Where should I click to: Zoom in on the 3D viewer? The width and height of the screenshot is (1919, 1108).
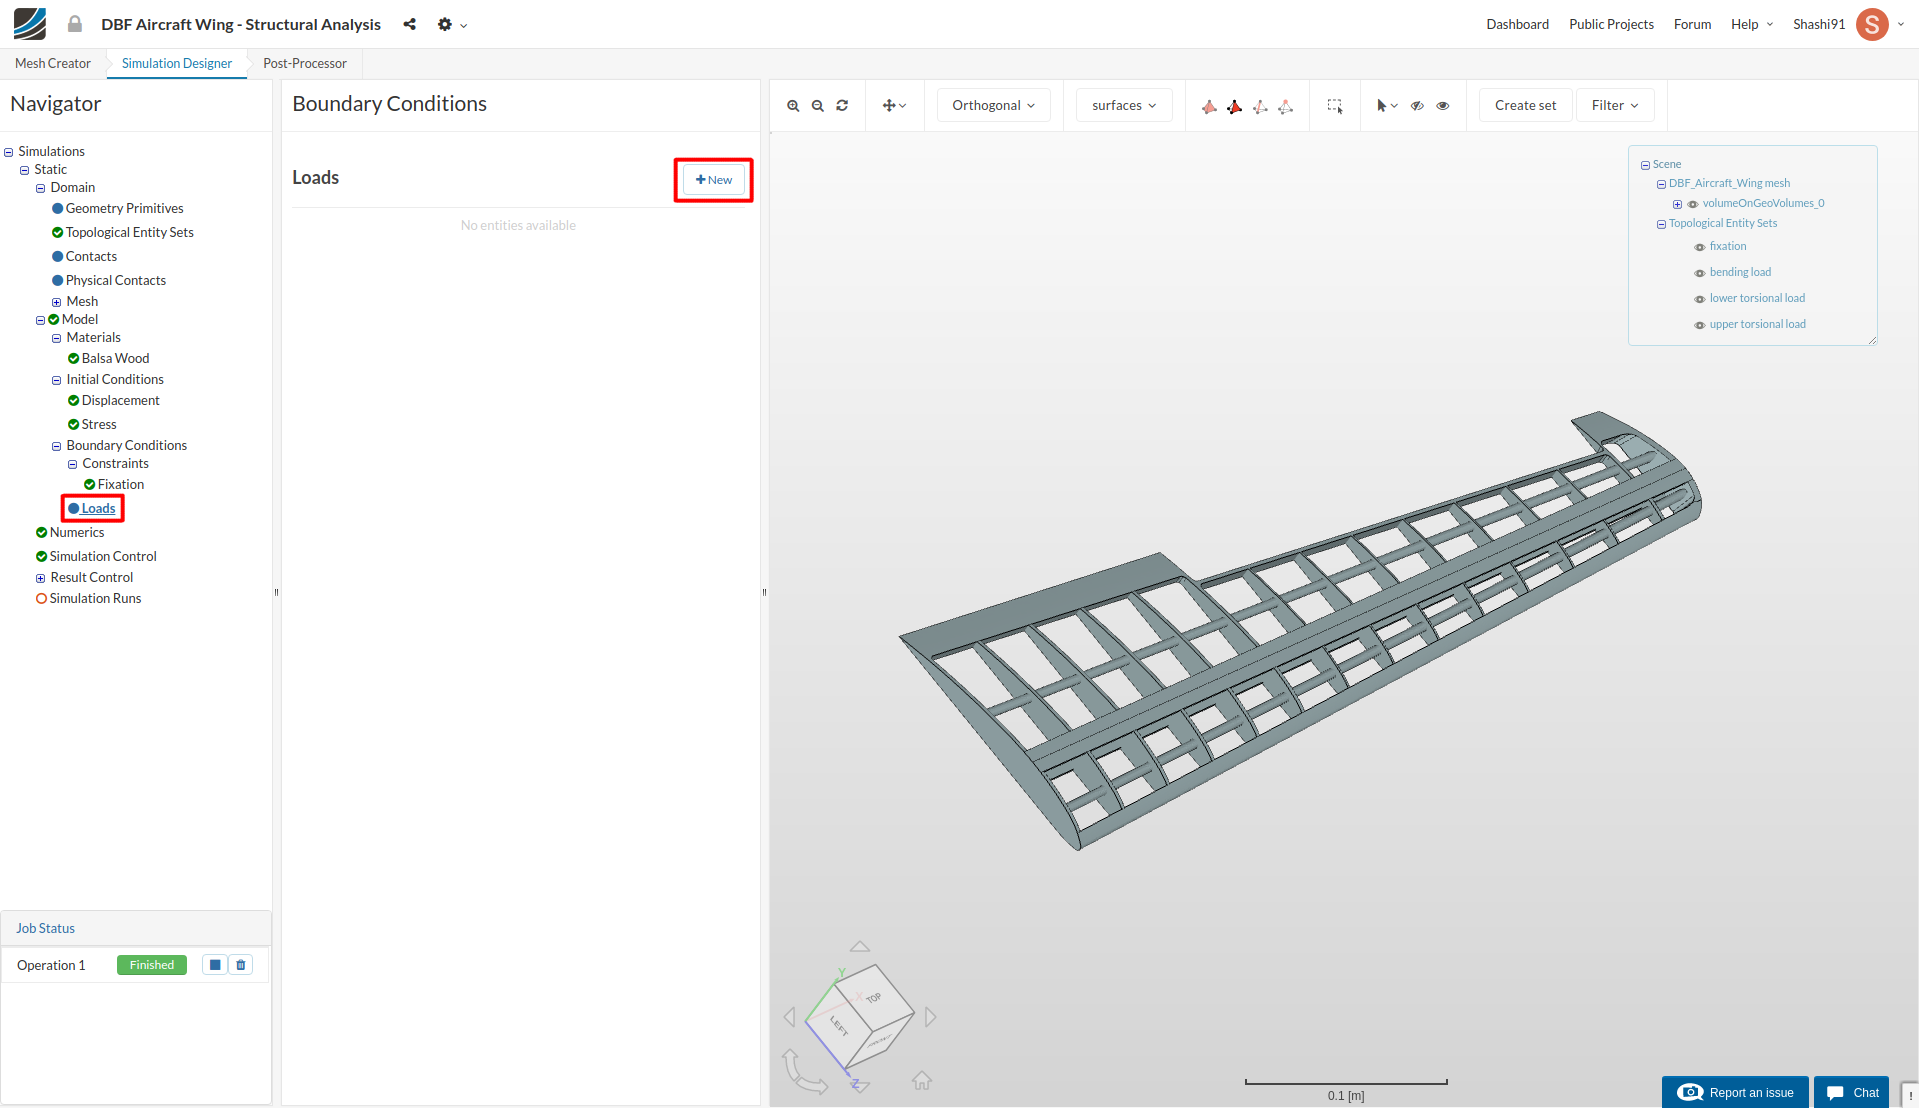click(x=793, y=106)
